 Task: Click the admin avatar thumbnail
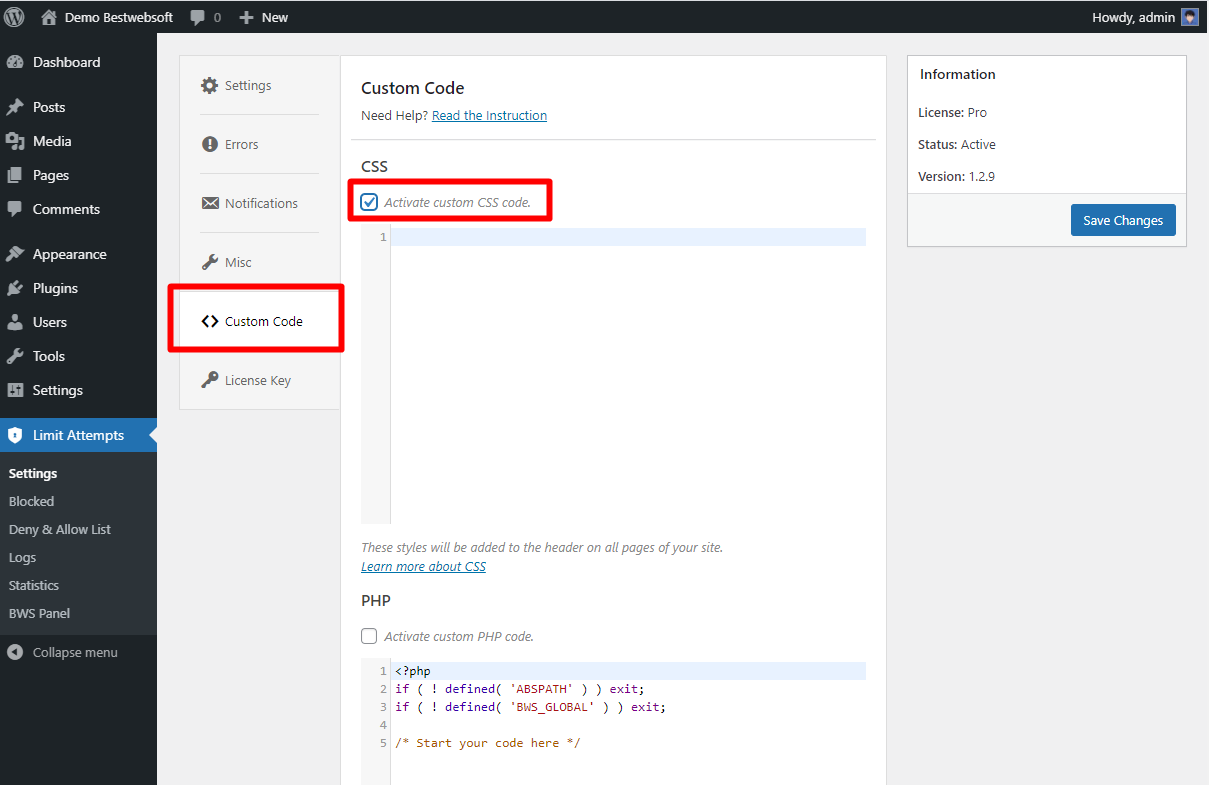[1190, 17]
